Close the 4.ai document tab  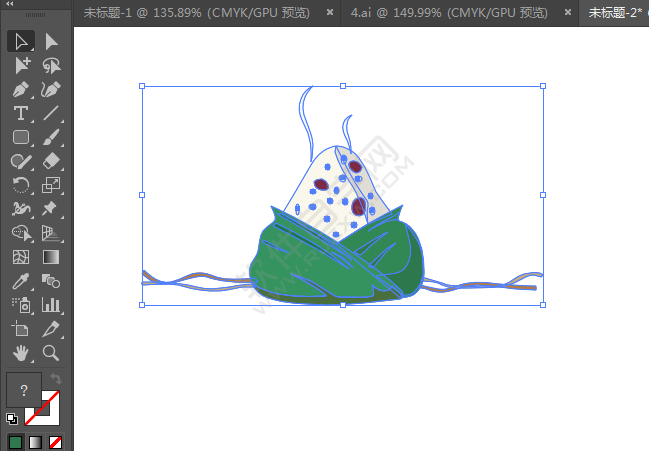pos(568,13)
